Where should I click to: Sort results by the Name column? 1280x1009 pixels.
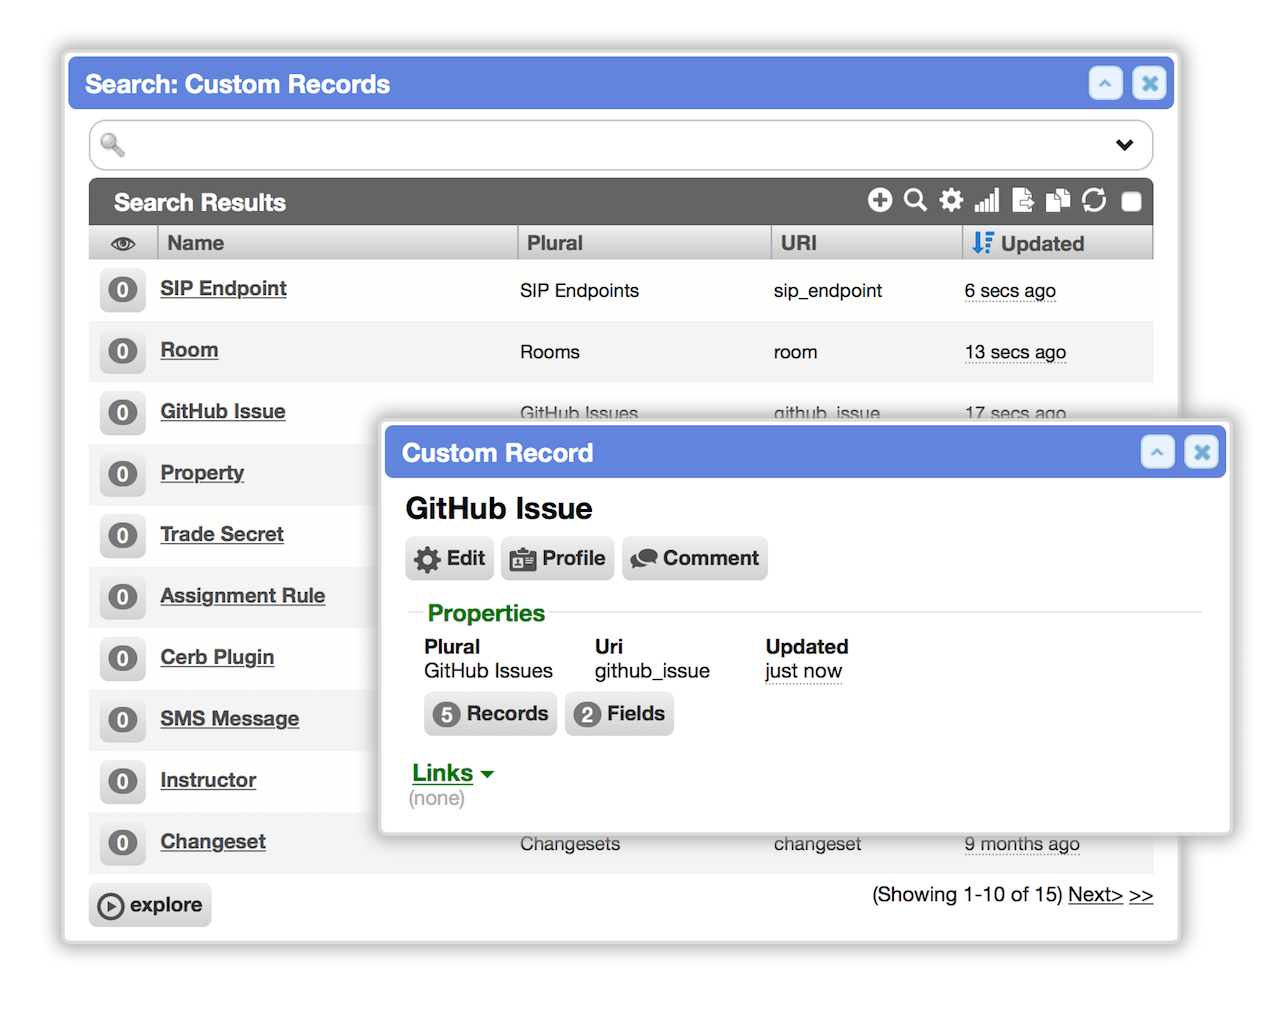(196, 243)
